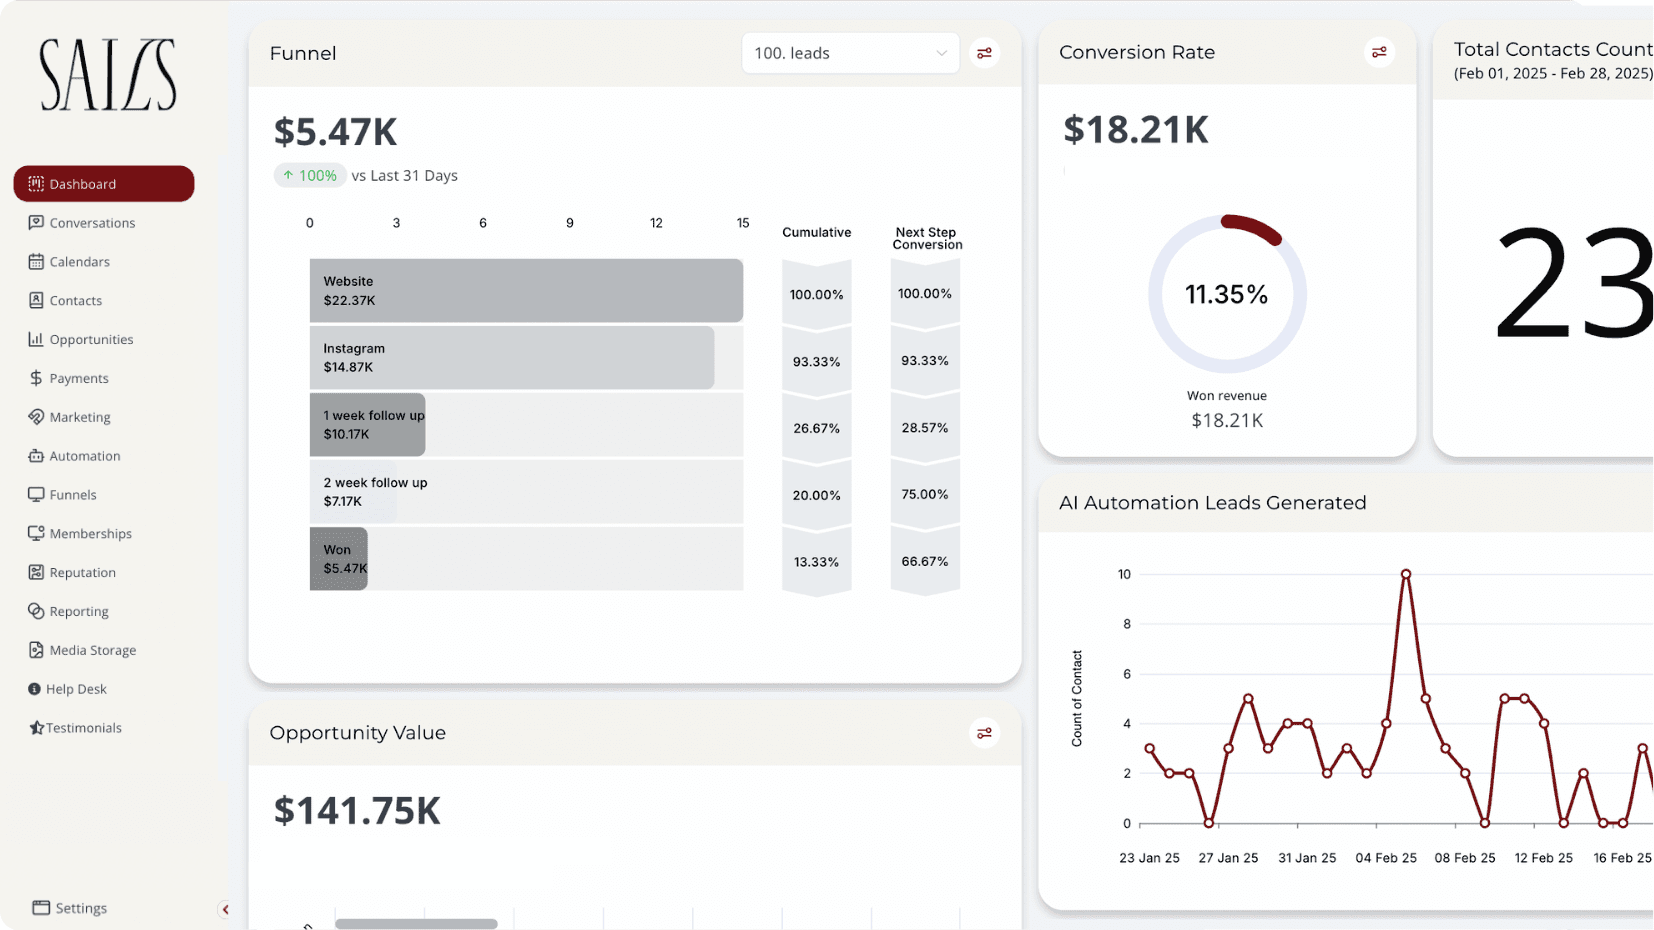Click the 'Cumulative' column header
This screenshot has height=930, width=1654.
(817, 232)
